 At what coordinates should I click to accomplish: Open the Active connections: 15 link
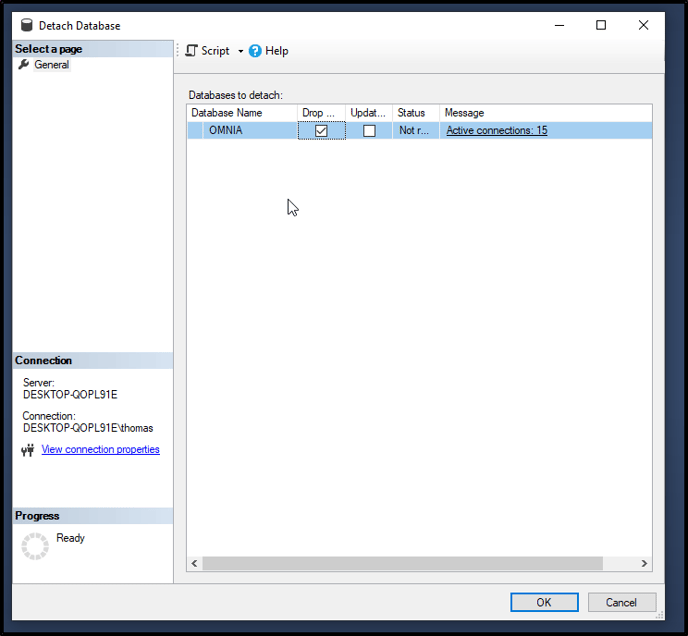pyautogui.click(x=497, y=130)
